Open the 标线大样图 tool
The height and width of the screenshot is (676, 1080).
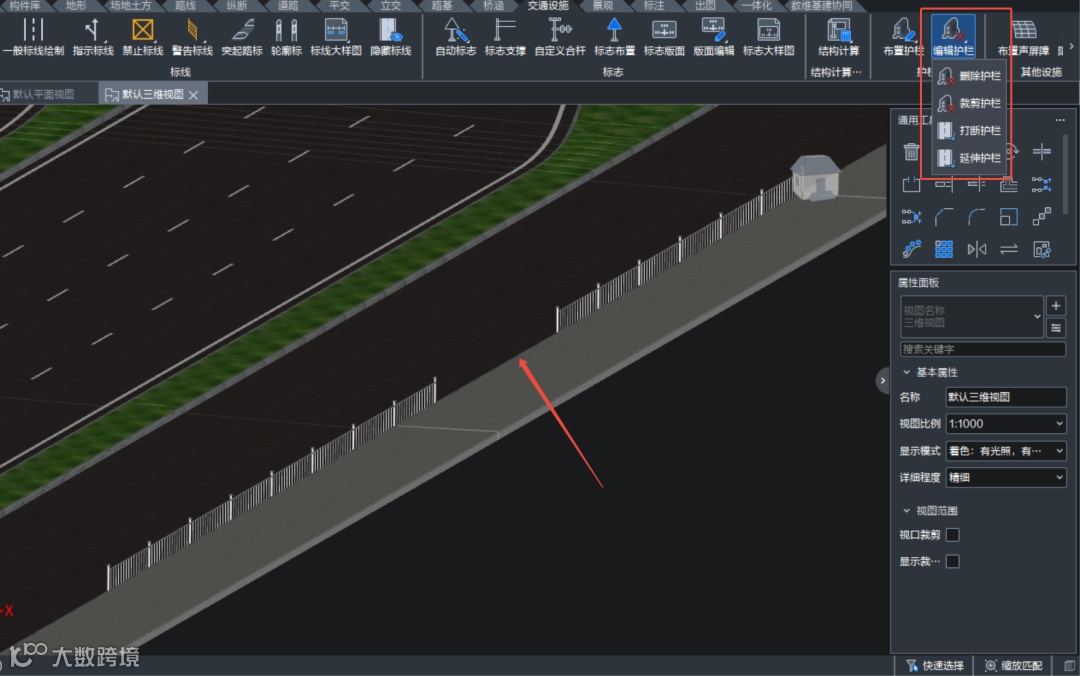[x=335, y=37]
